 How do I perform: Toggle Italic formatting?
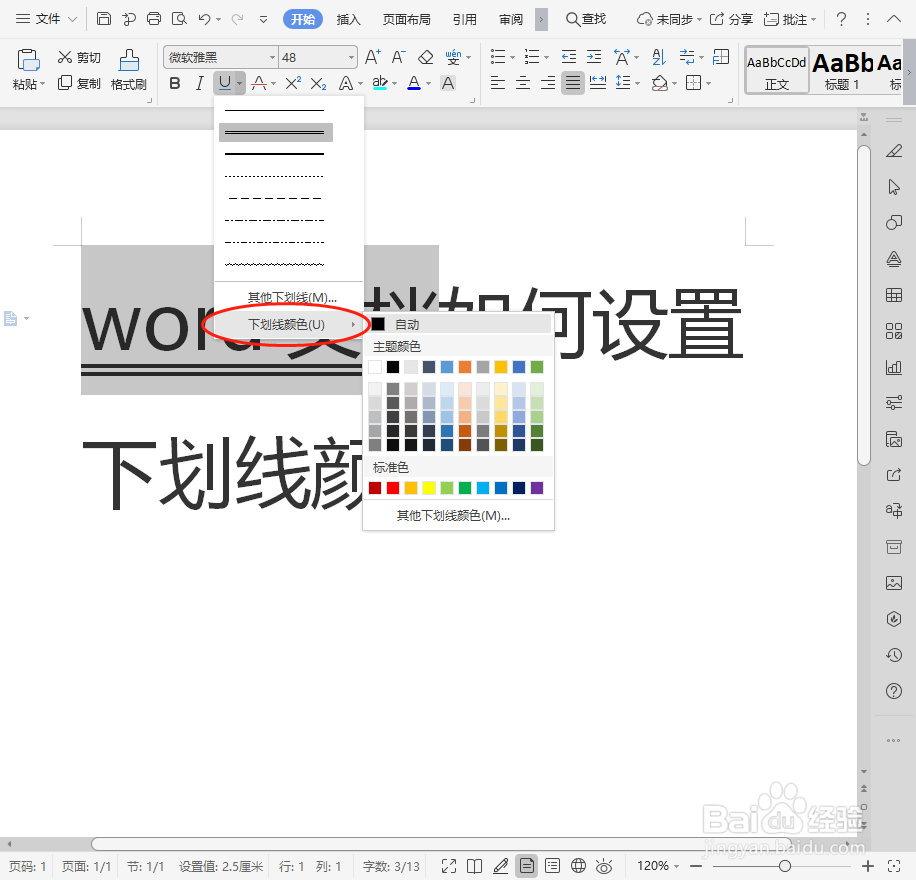click(x=200, y=84)
